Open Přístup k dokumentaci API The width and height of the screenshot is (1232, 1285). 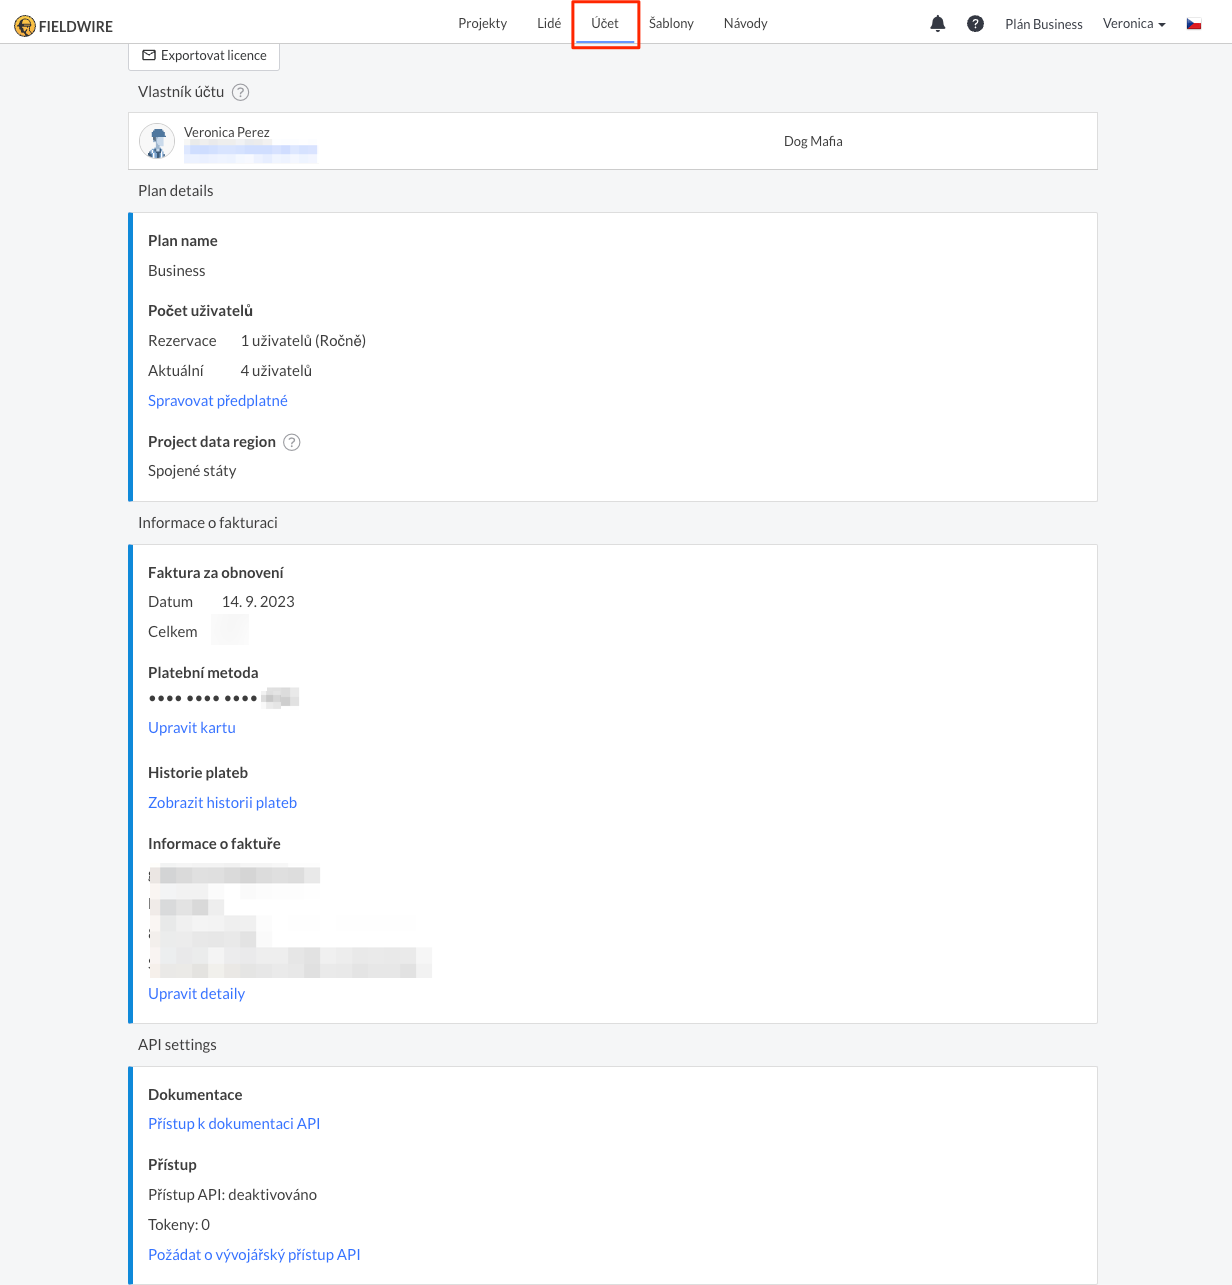(x=234, y=1123)
